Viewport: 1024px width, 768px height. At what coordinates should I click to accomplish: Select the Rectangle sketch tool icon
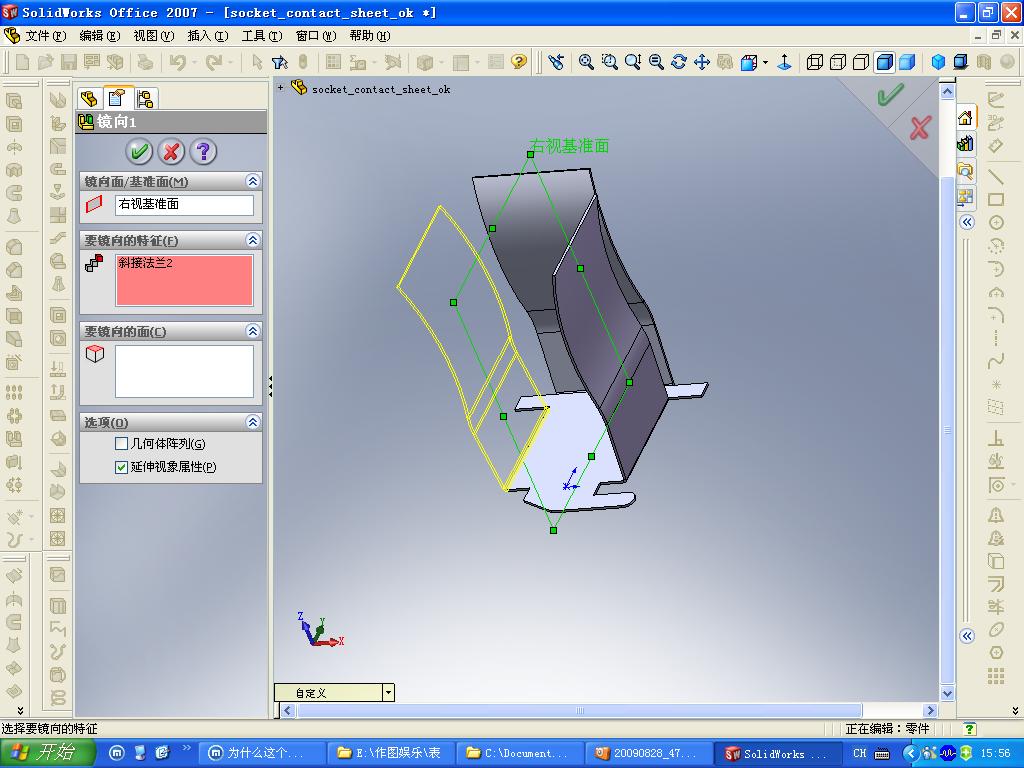996,199
